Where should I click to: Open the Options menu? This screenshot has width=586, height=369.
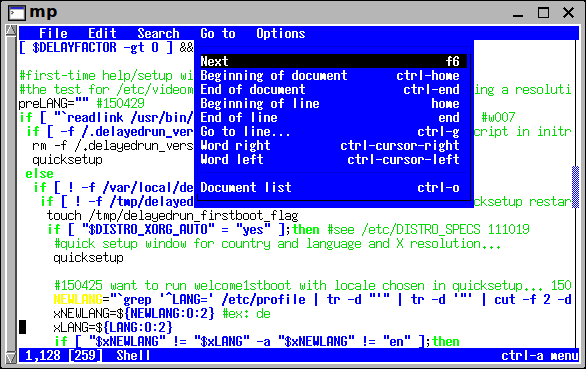(x=281, y=34)
